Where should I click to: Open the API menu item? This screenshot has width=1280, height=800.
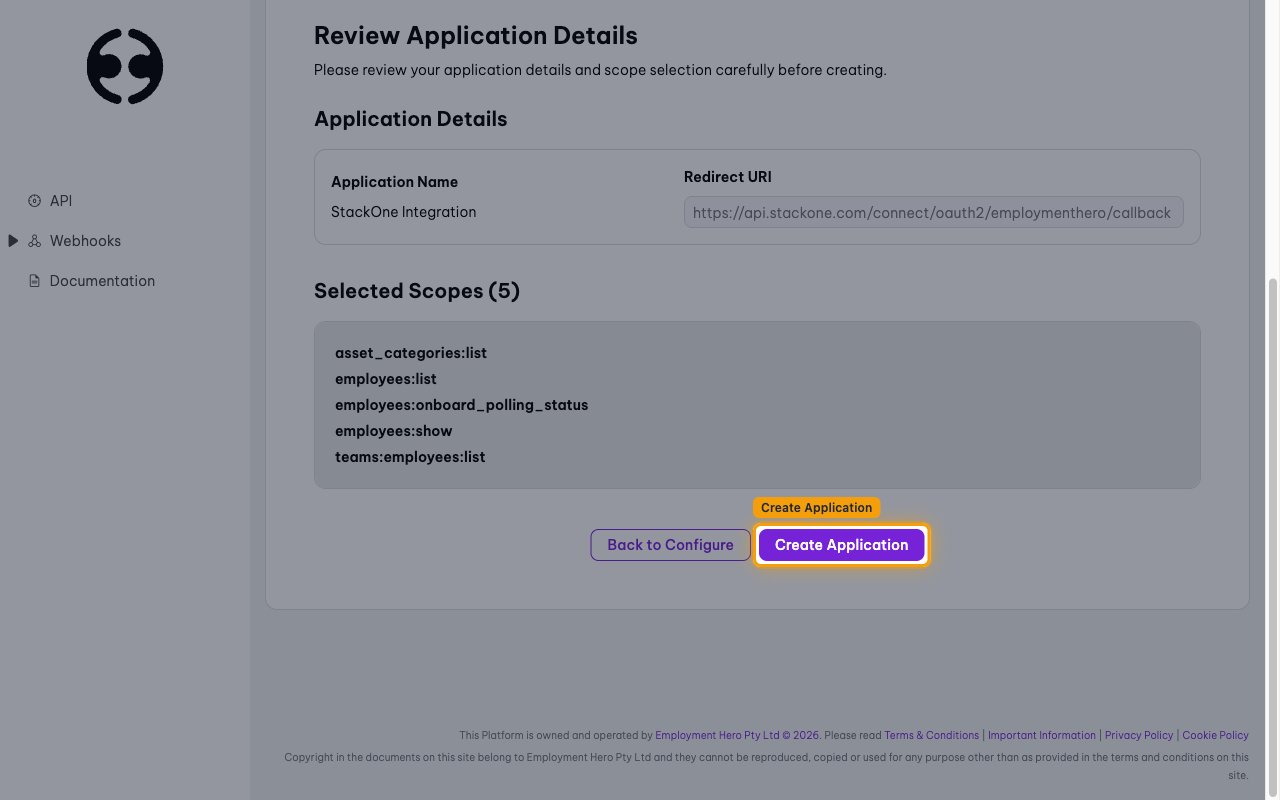[61, 201]
